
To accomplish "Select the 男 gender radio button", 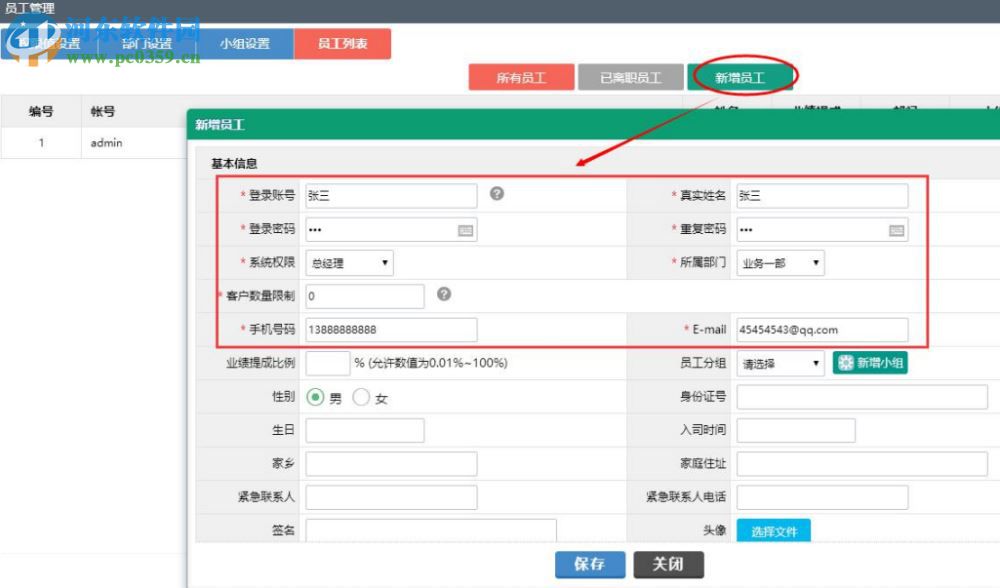I will click(x=313, y=396).
